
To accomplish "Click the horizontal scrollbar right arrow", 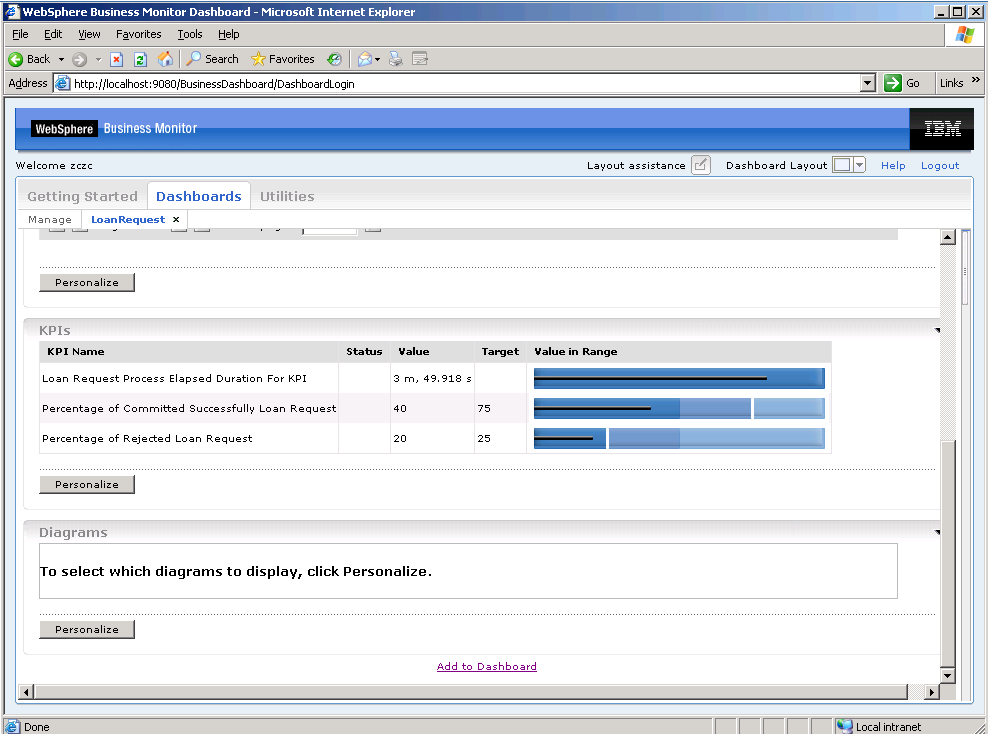I will tap(932, 692).
